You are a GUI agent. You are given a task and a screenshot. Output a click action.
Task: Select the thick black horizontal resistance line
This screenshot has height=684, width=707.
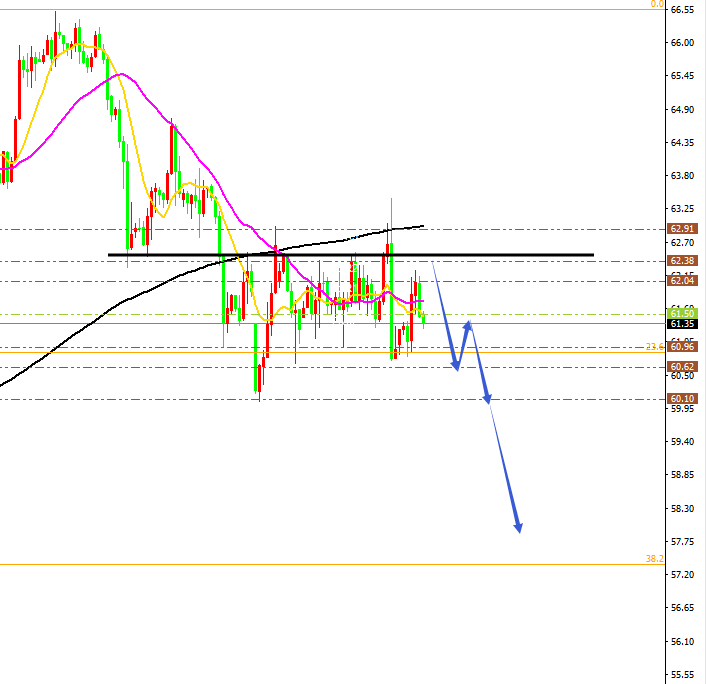coord(351,255)
